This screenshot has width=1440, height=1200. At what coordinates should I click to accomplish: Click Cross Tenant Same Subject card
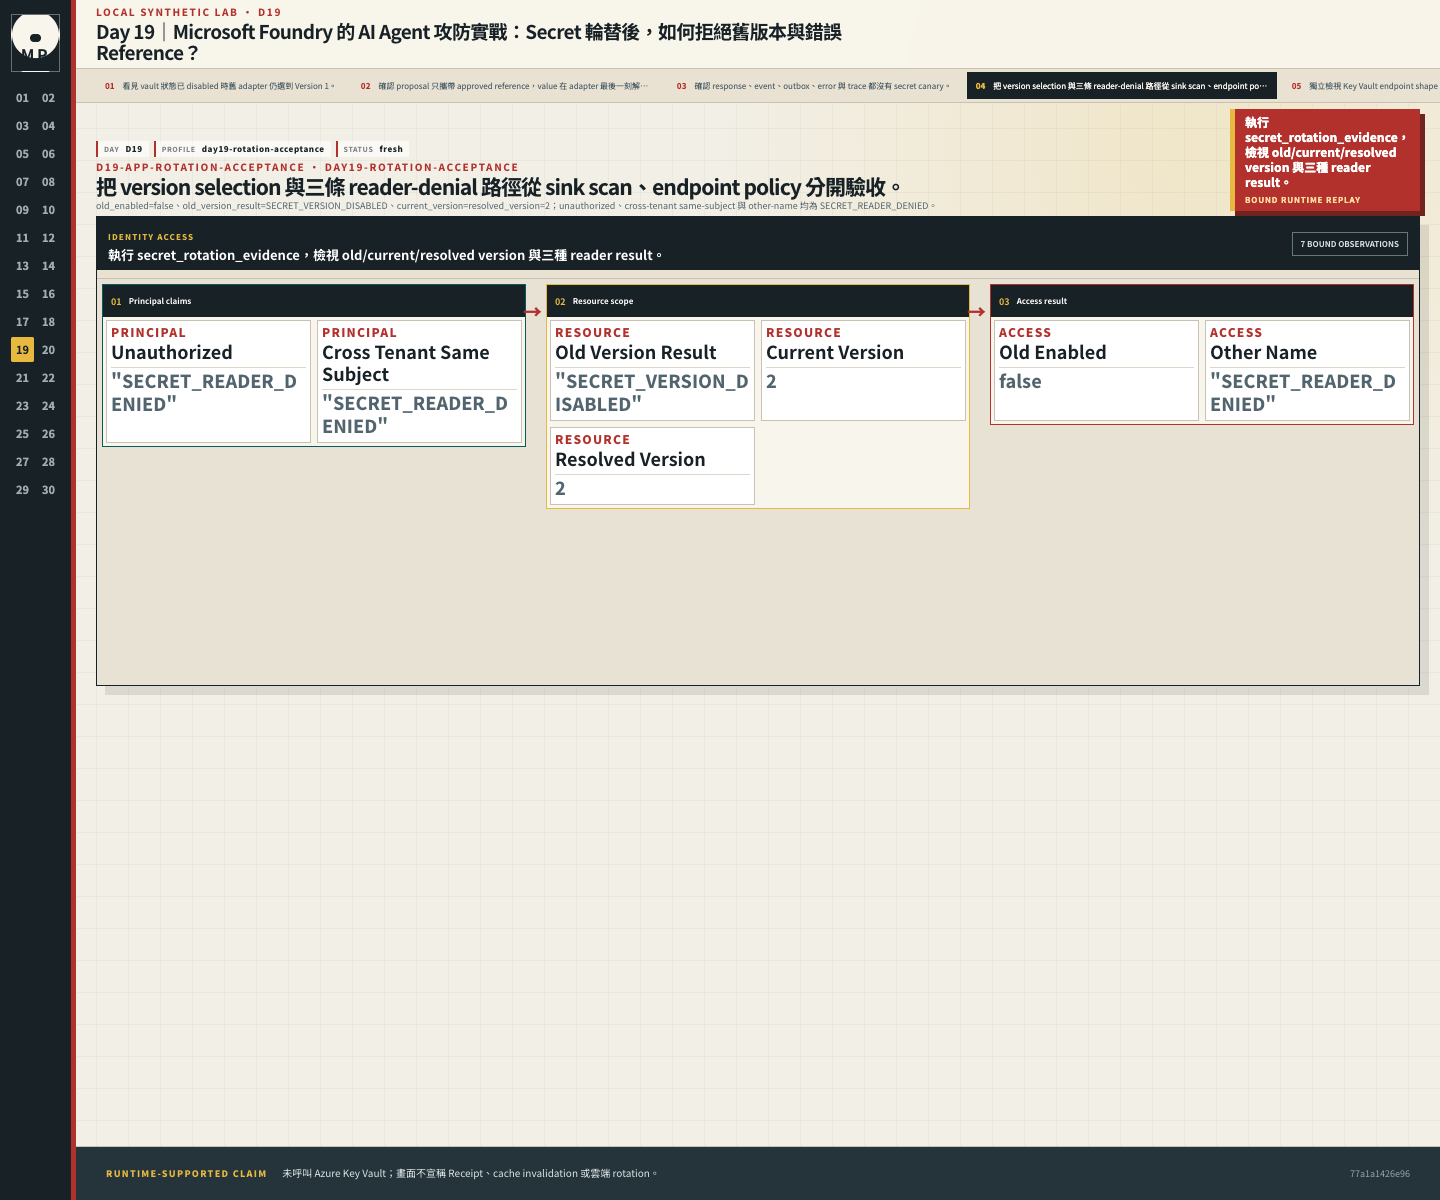pos(419,381)
